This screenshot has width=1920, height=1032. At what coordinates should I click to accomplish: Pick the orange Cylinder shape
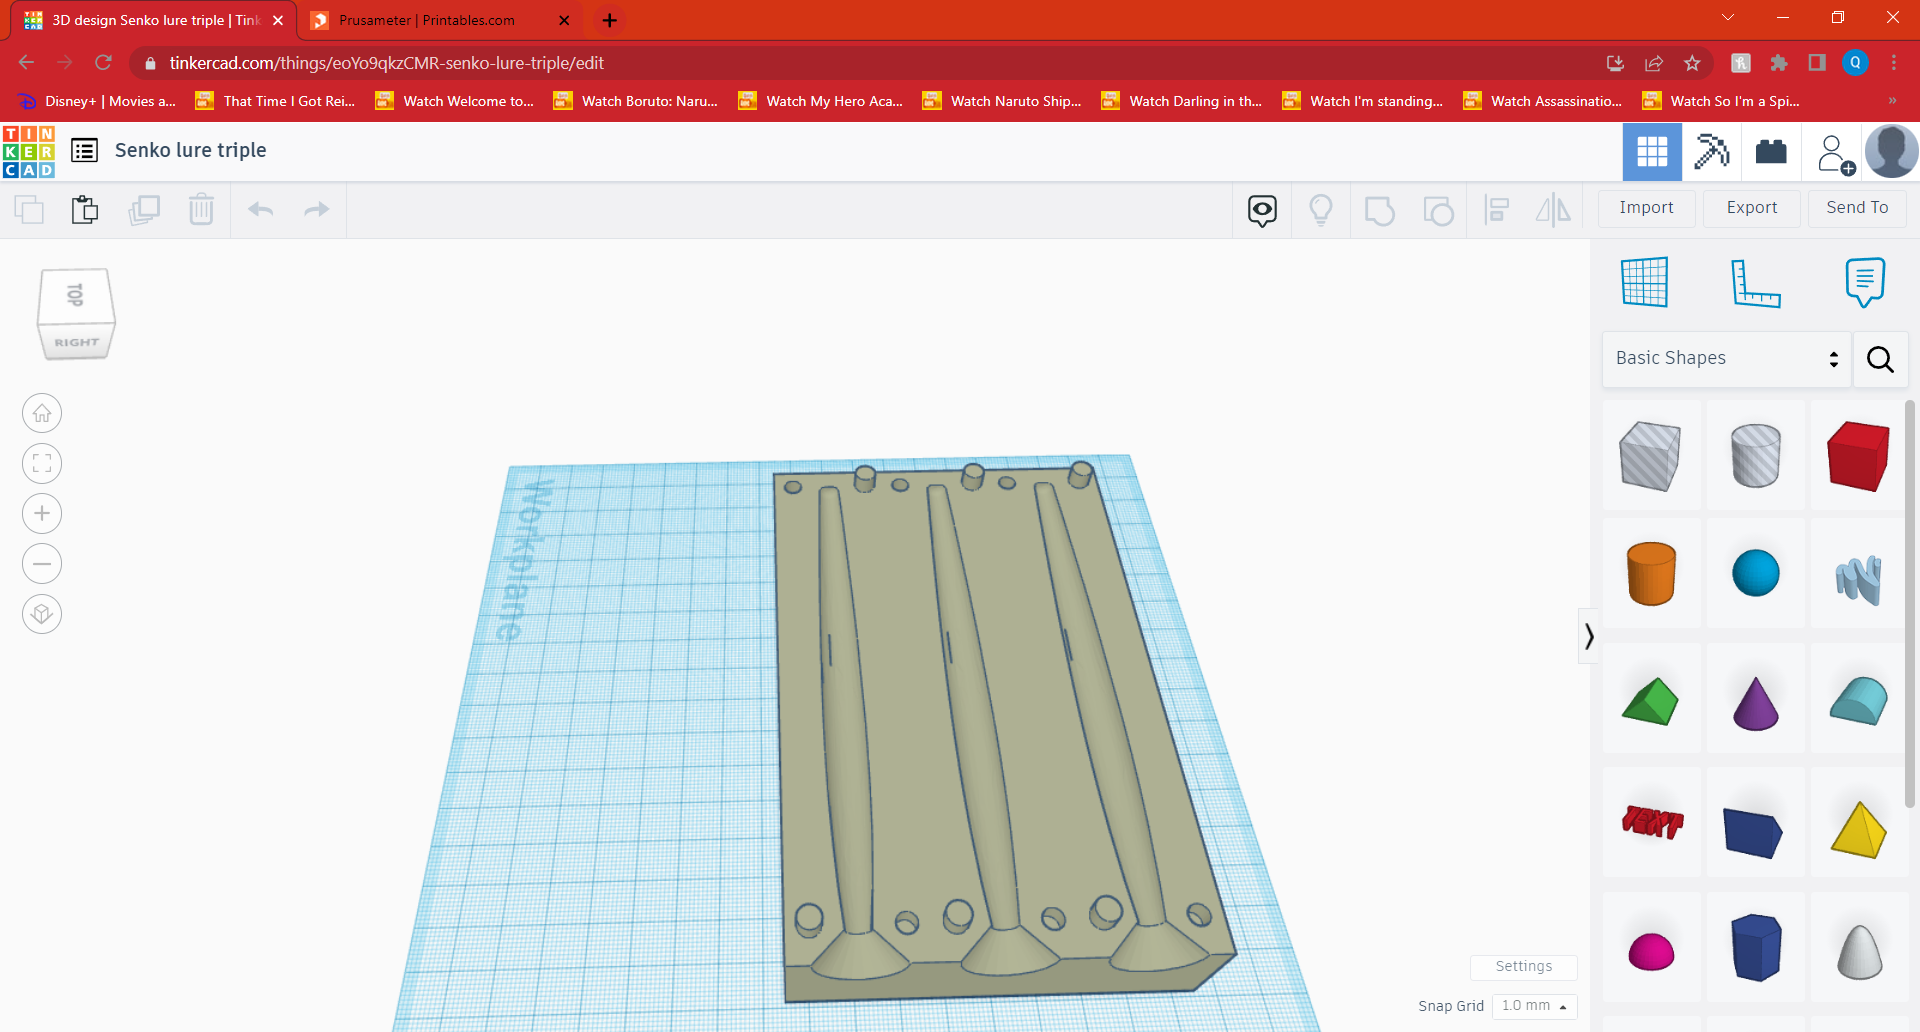[x=1651, y=574]
